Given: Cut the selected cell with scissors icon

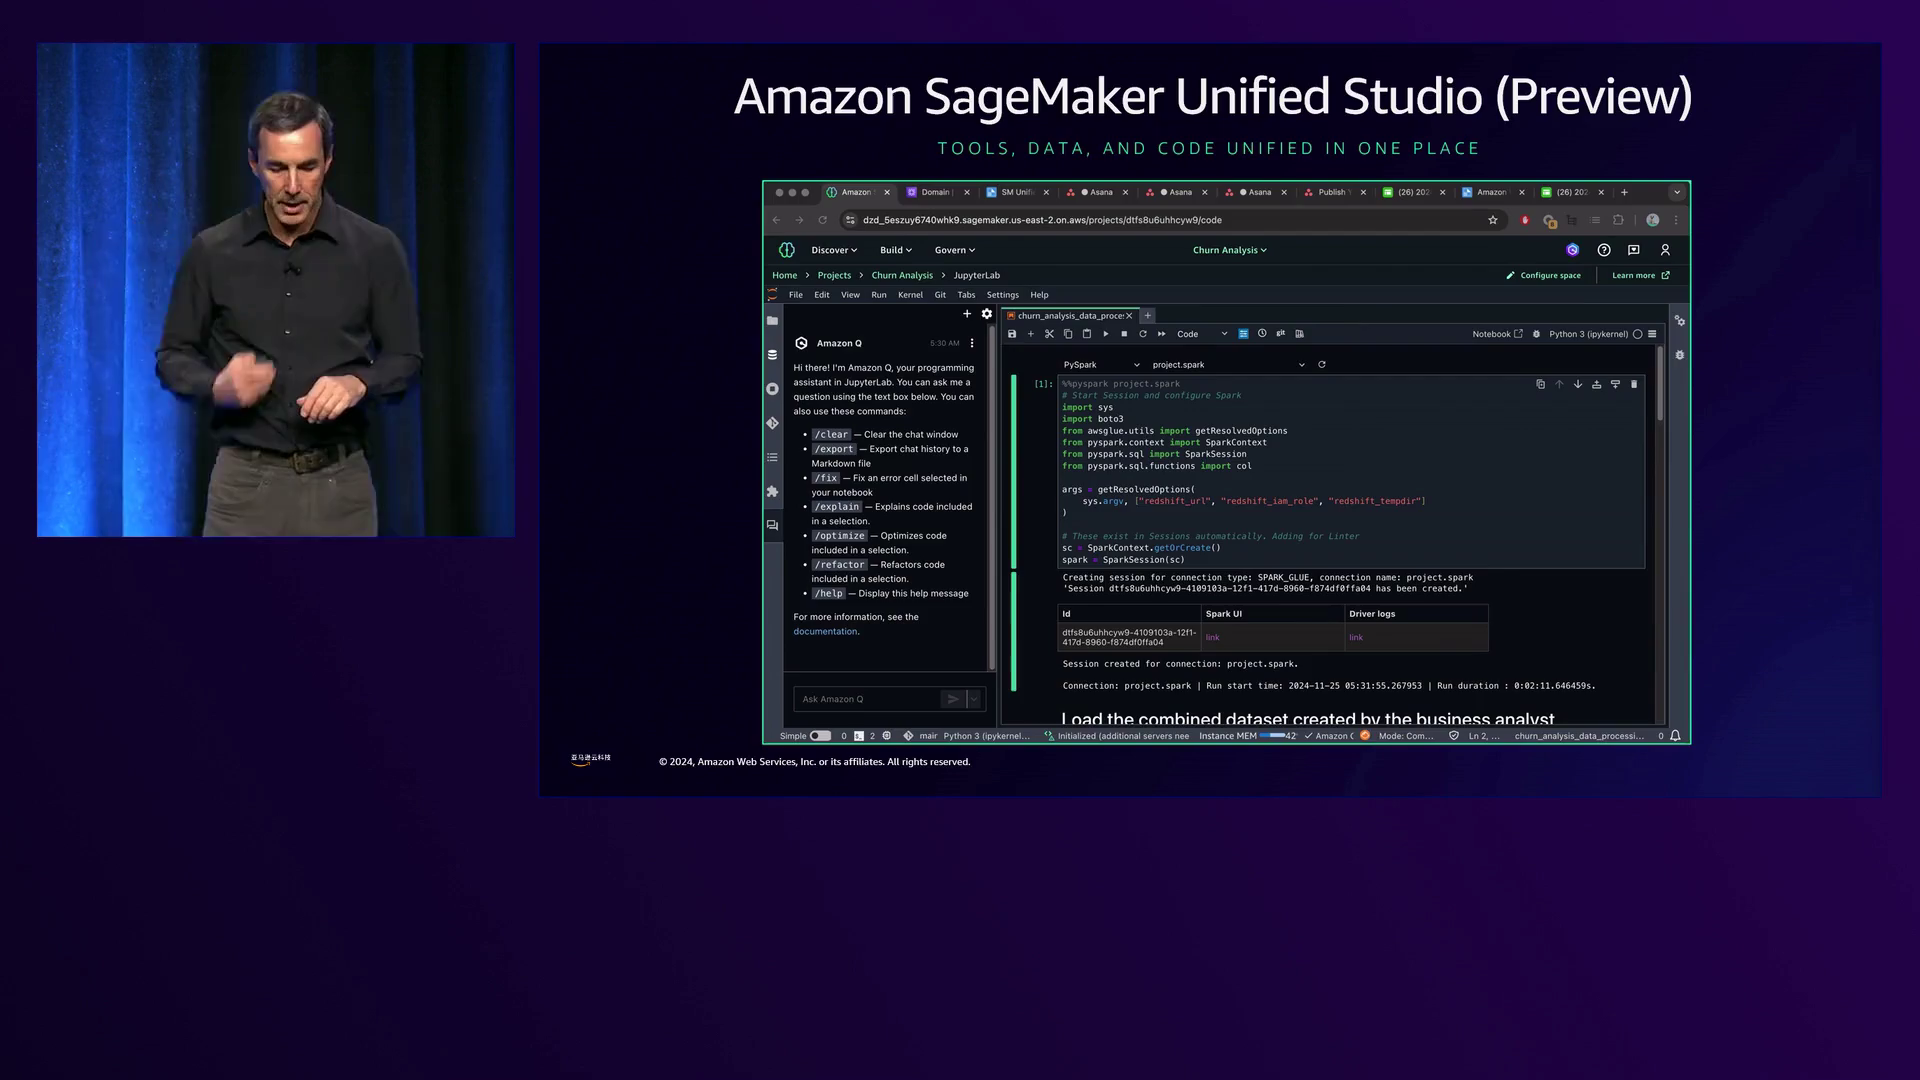Looking at the screenshot, I should 1049,334.
